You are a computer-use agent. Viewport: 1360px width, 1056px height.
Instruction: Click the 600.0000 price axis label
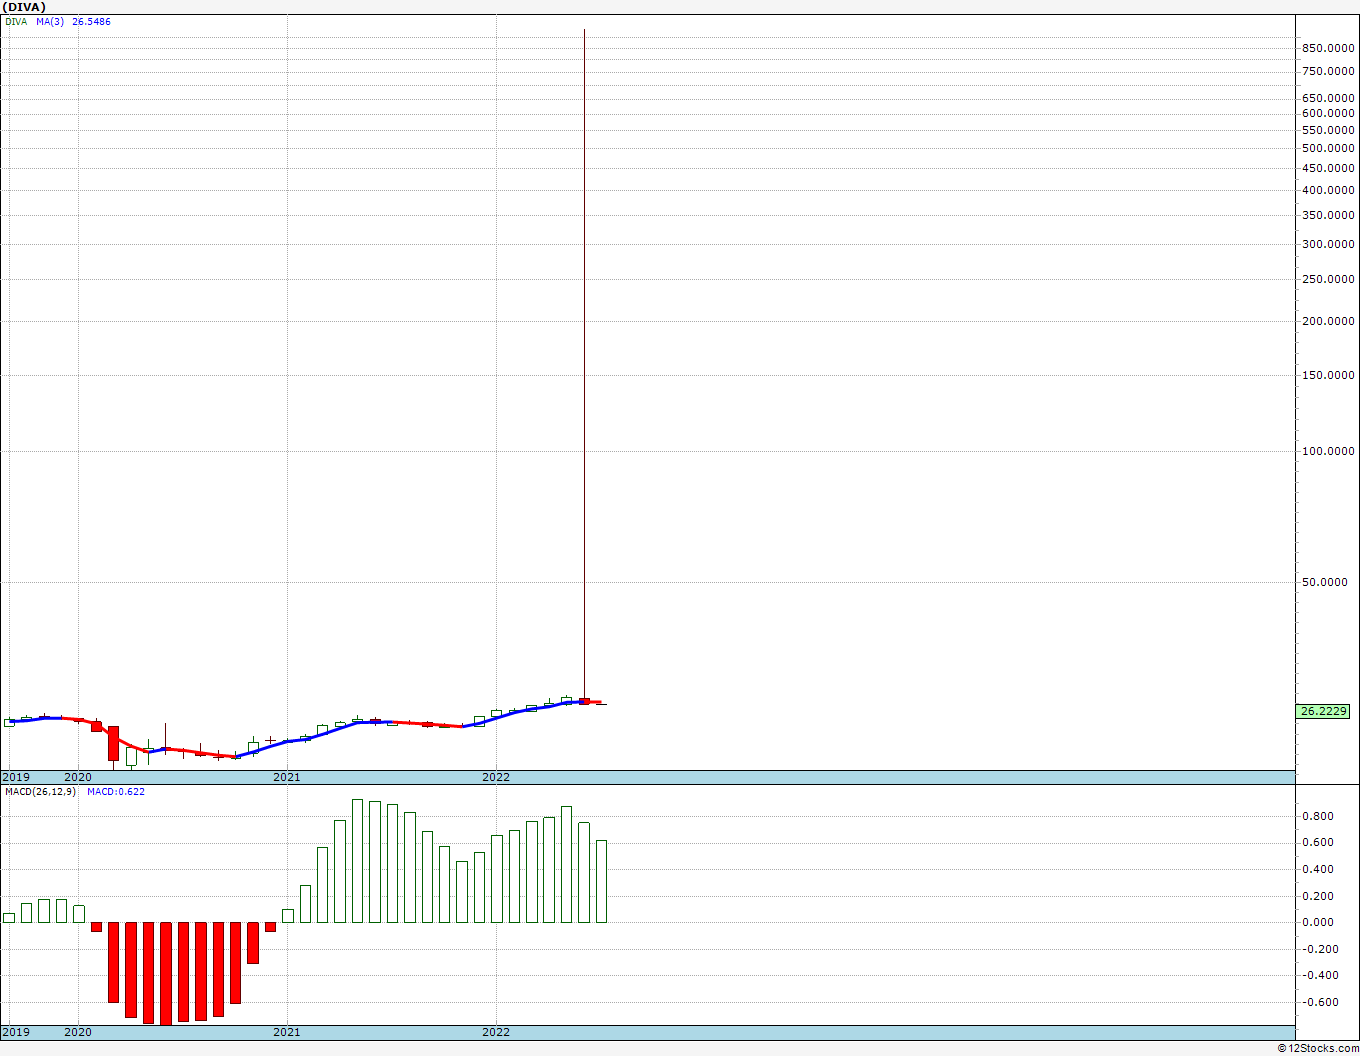pyautogui.click(x=1329, y=113)
